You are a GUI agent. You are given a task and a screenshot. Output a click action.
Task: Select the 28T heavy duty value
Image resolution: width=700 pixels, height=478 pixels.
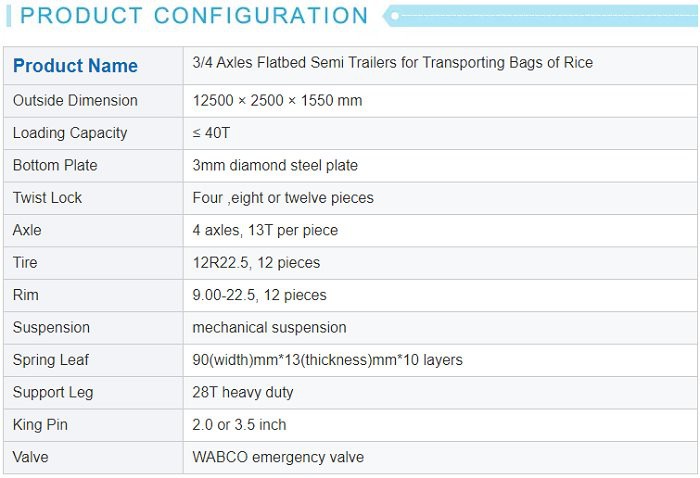[243, 392]
